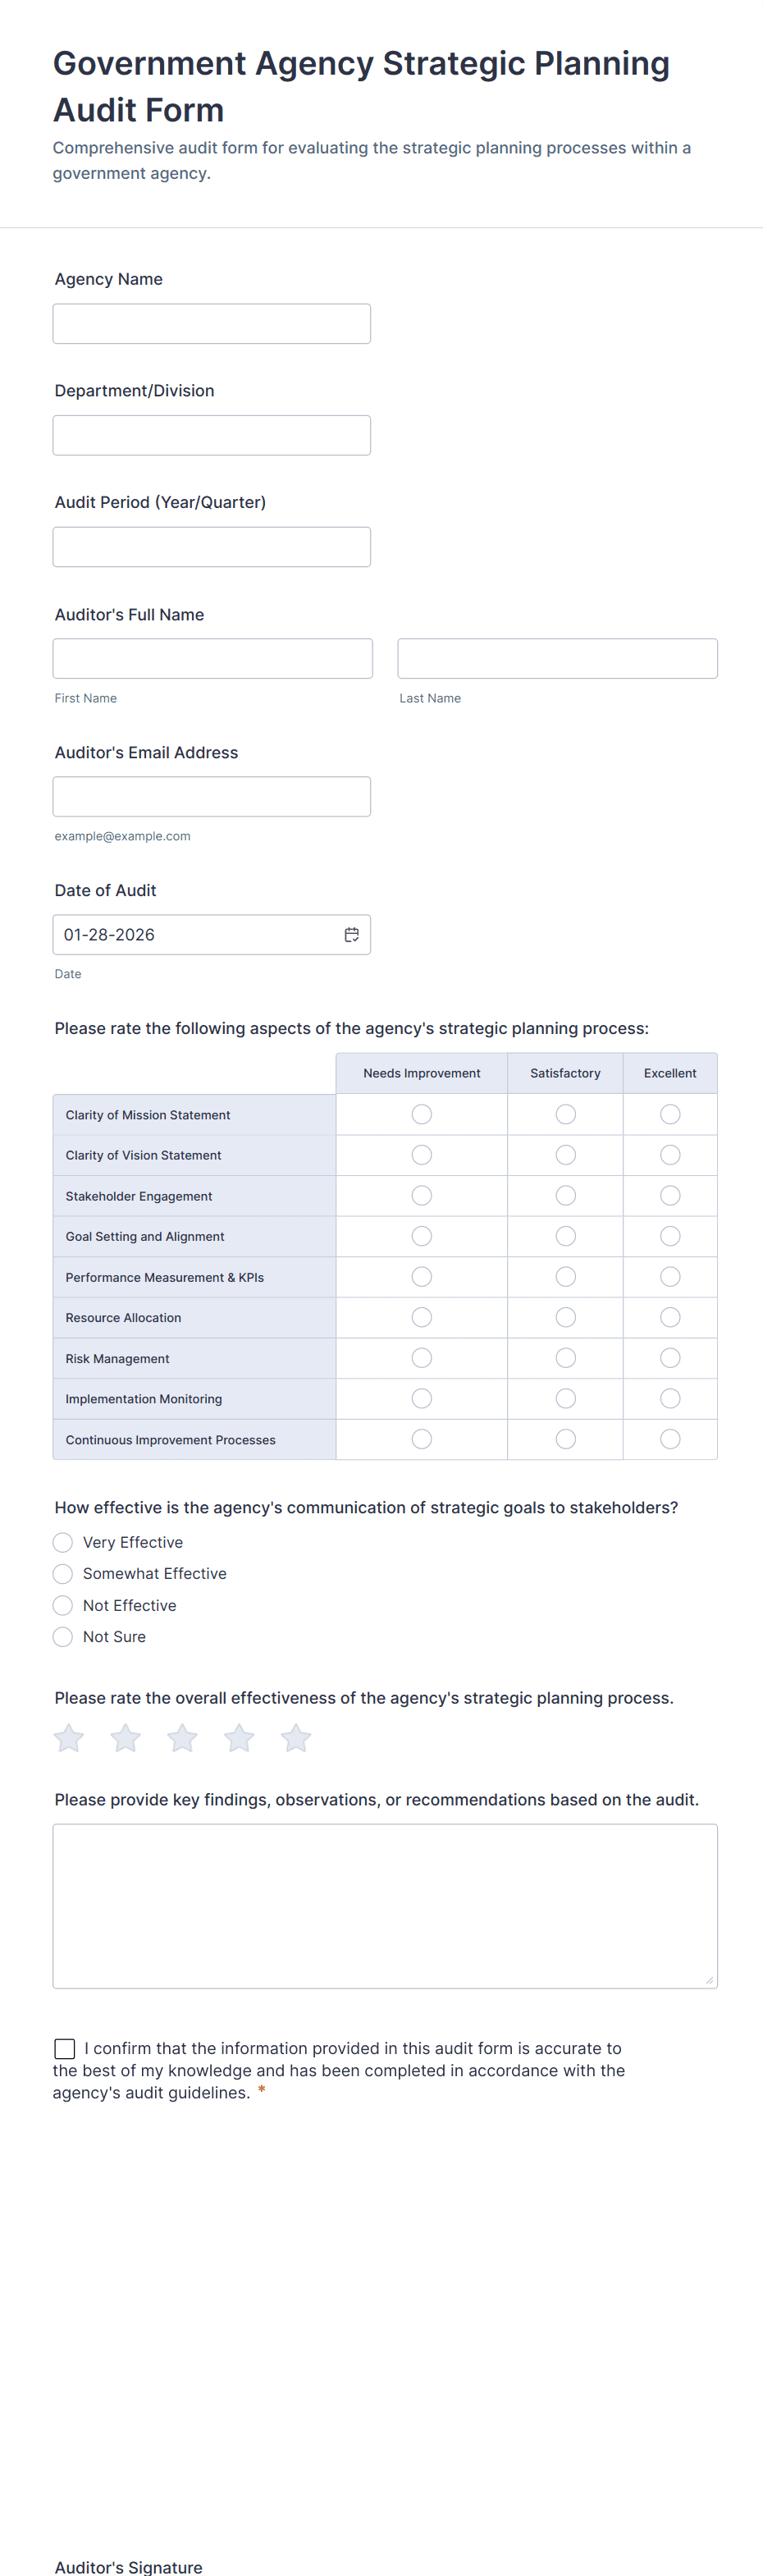Viewport: 763px width, 2576px height.
Task: Select "Somewhat Effective" option
Action: pos(62,1573)
